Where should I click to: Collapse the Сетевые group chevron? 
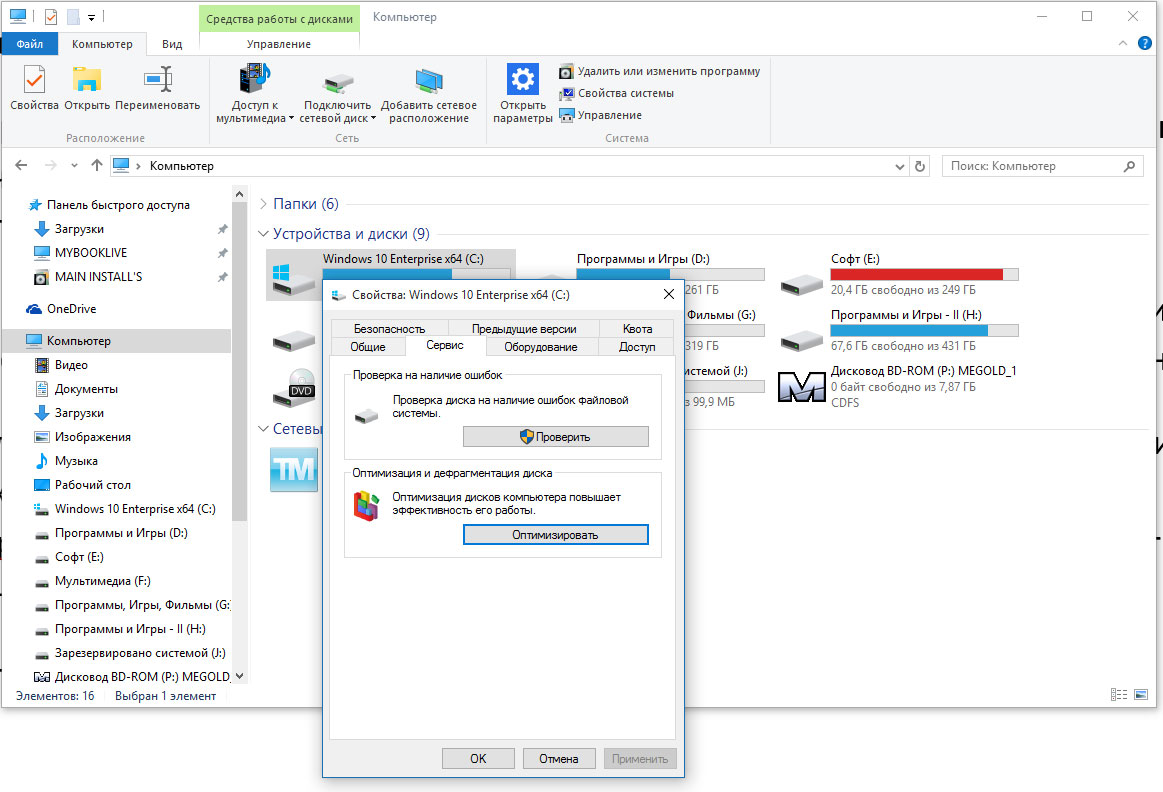coord(263,429)
